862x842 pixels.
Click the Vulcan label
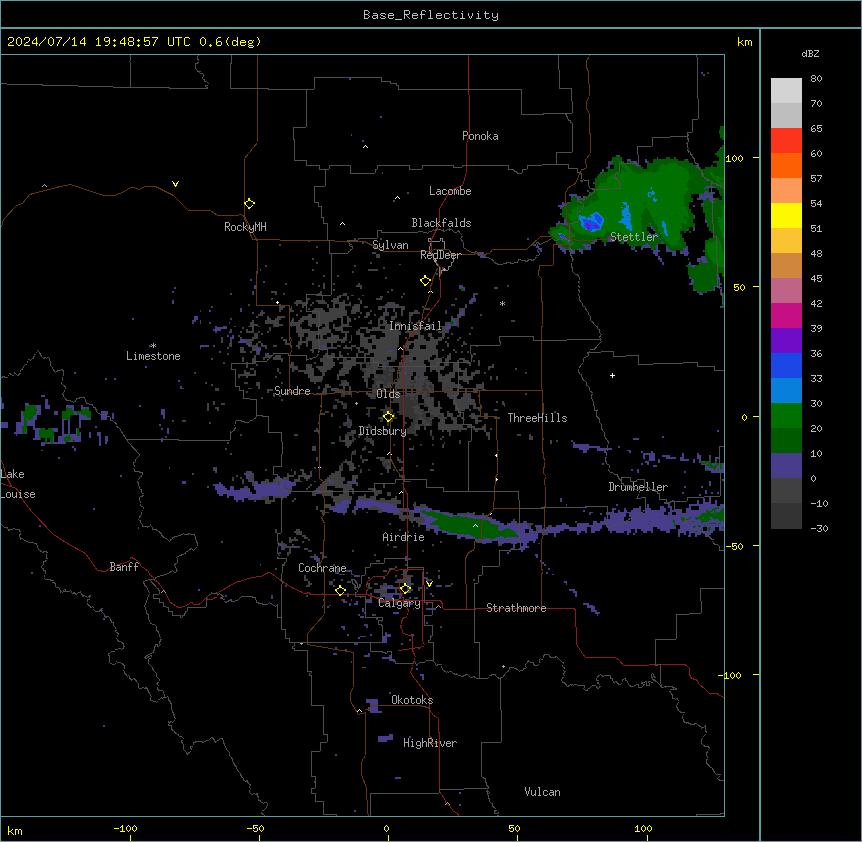point(542,792)
